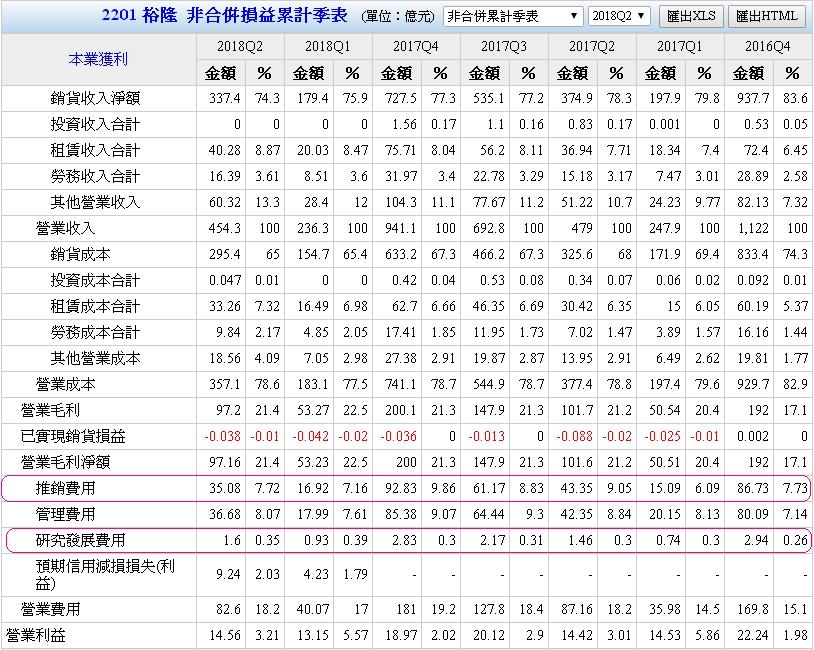This screenshot has height=650, width=814.
Task: Select the 營業毛利淨額 row label
Action: [65, 462]
